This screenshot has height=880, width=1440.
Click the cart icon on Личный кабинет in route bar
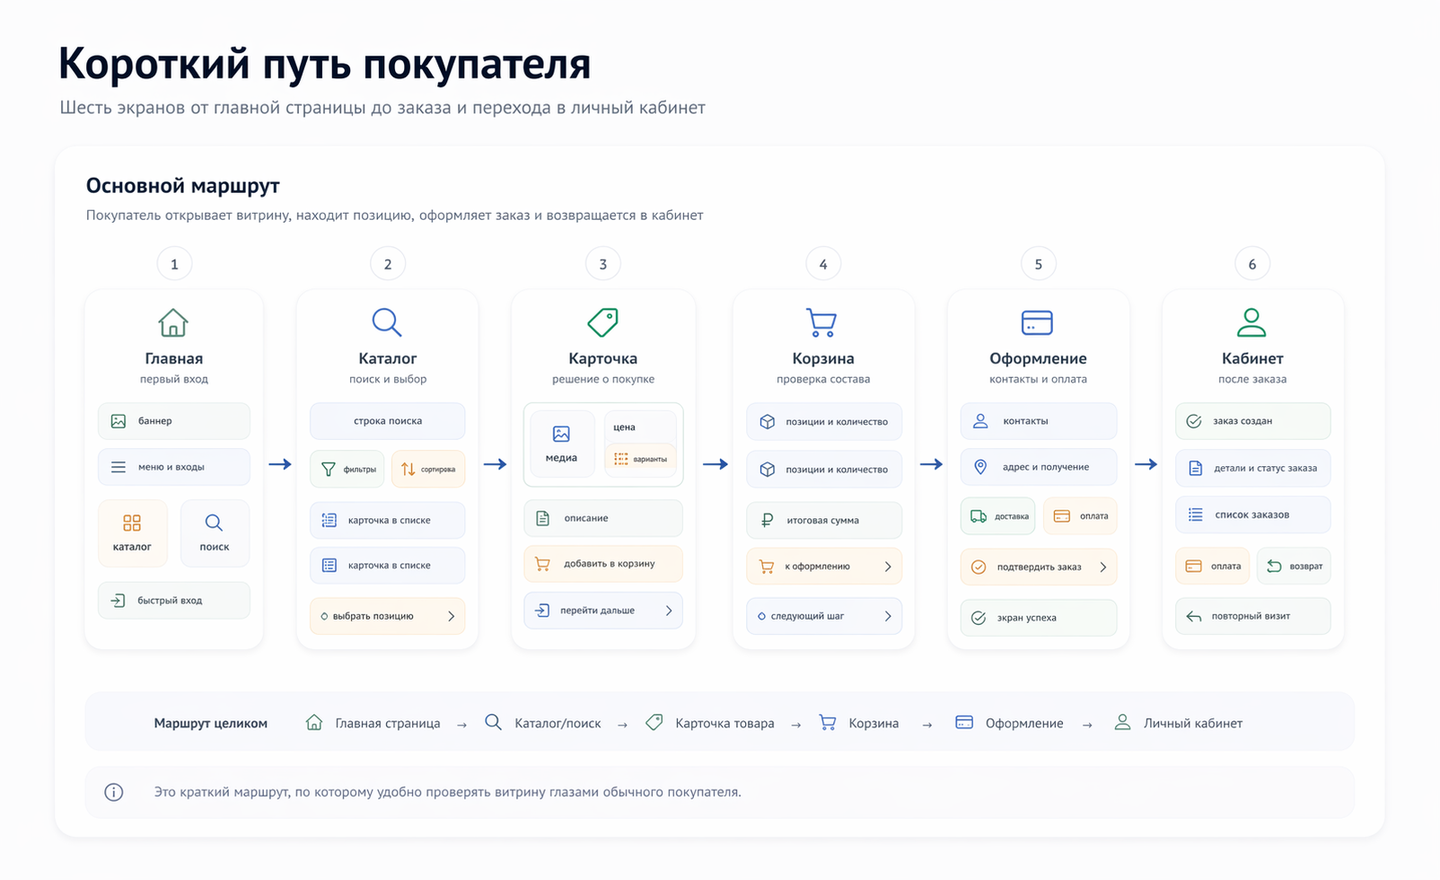pos(1122,721)
